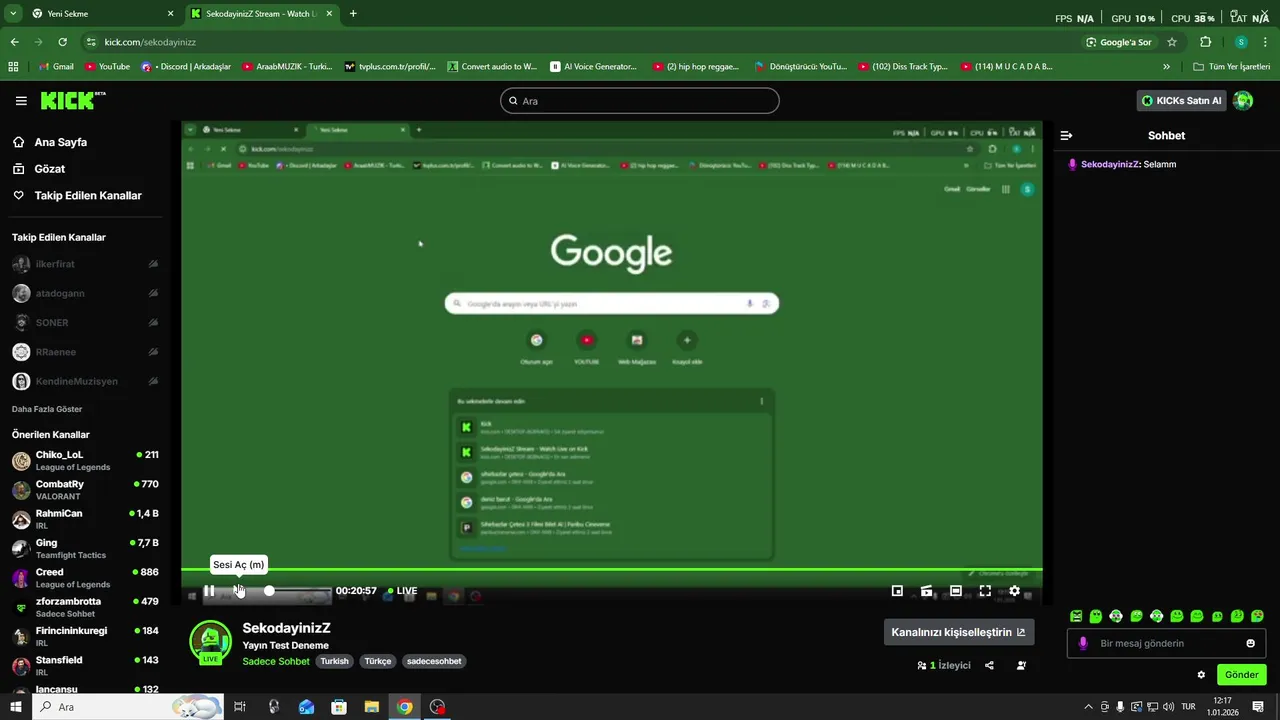Click Kanalınızı kişiselleştirin button
The image size is (1280, 720).
(x=959, y=632)
